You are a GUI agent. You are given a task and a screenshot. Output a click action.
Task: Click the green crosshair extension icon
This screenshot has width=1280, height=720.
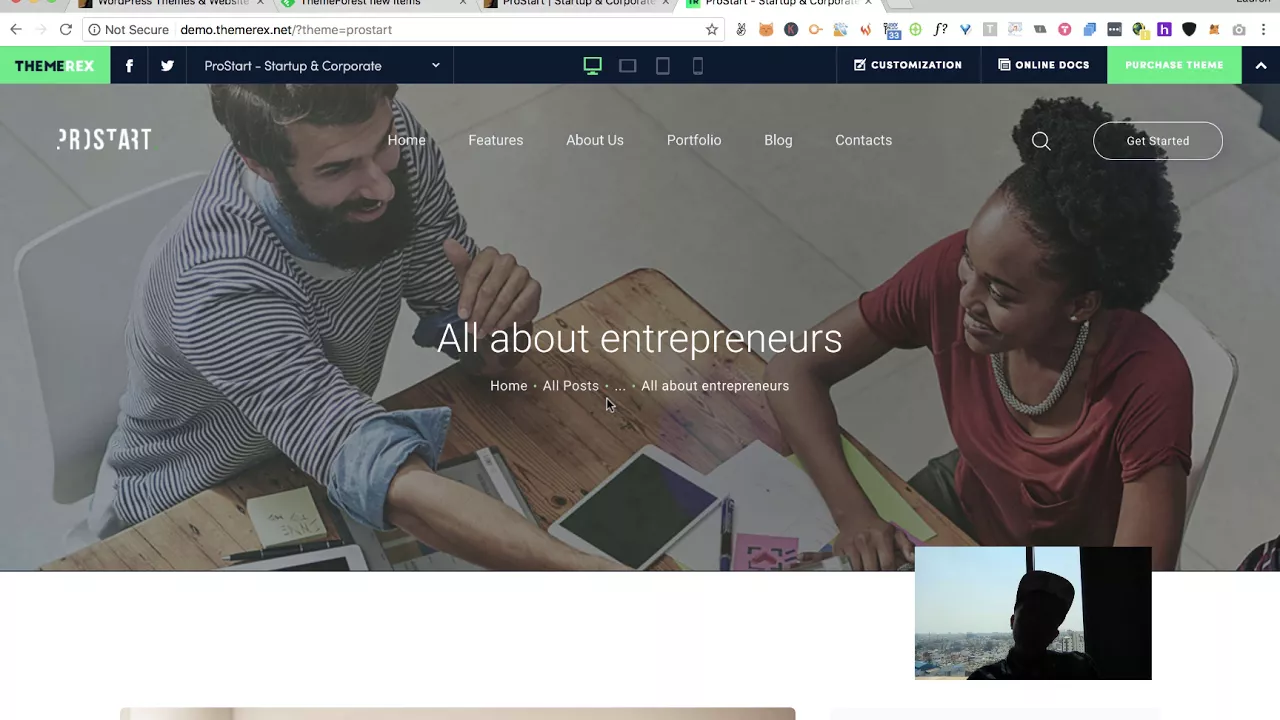pyautogui.click(x=915, y=30)
